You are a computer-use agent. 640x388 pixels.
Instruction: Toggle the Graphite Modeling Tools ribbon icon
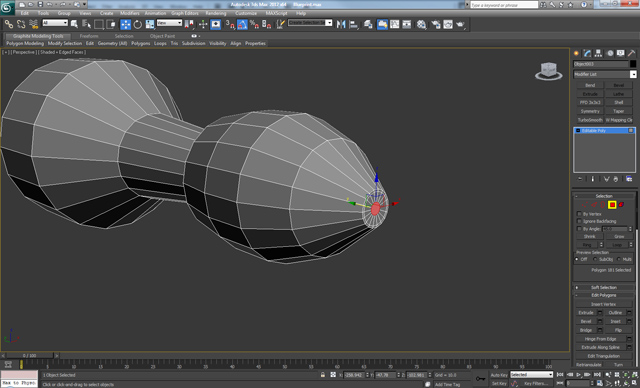pyautogui.click(x=382, y=24)
